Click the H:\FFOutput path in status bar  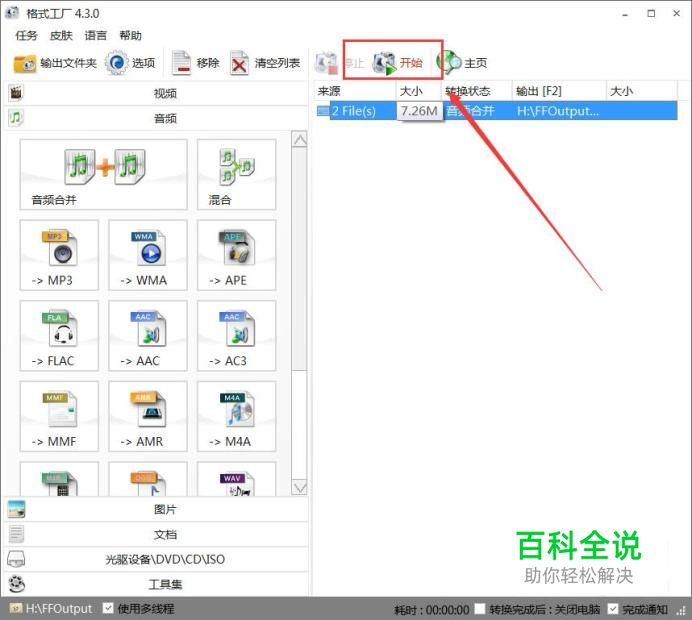point(59,609)
